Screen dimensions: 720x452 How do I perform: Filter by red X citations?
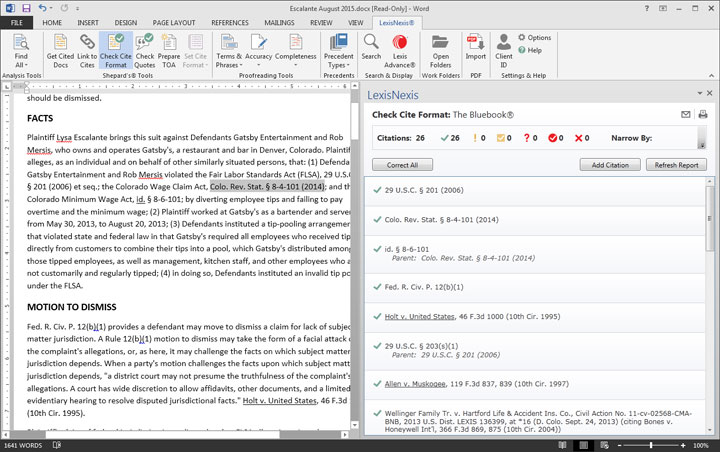tap(582, 138)
